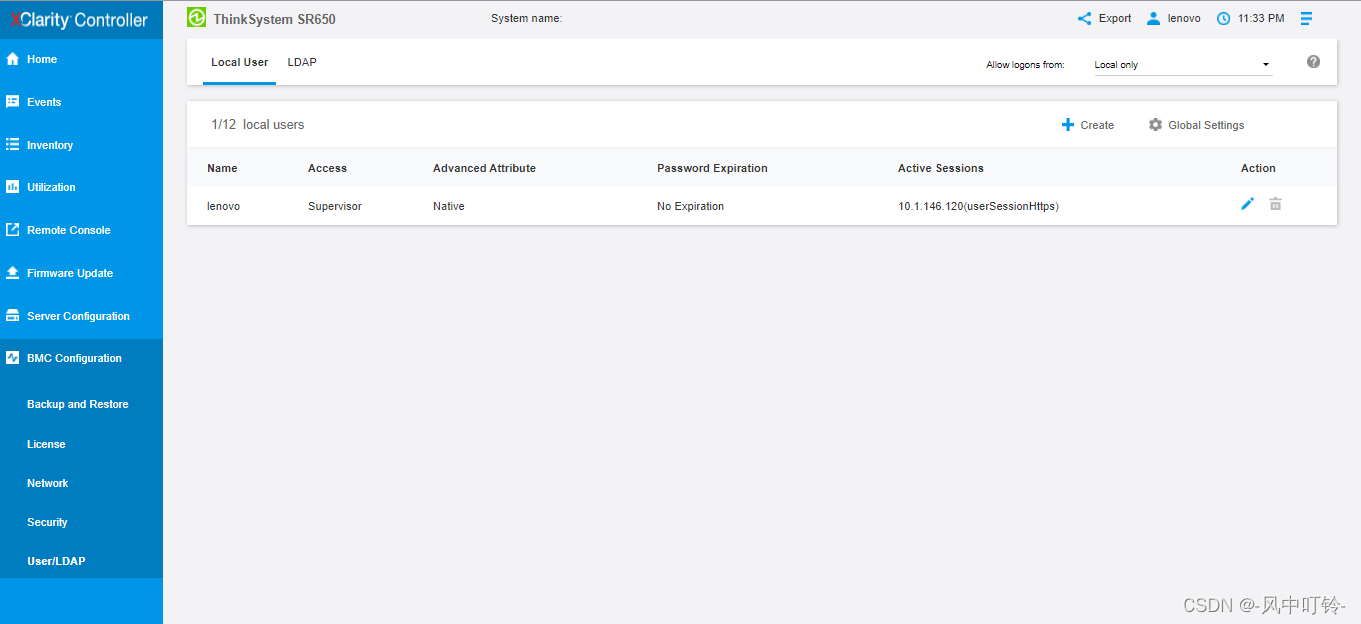
Task: Open the License submenu item
Action: [46, 444]
